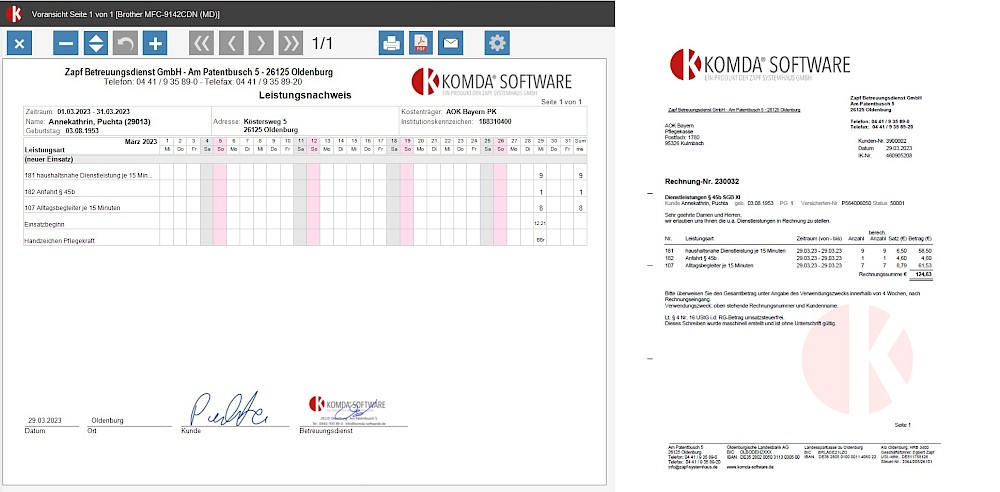Send the document by email envelope icon
This screenshot has width=1000, height=492.
tap(451, 43)
